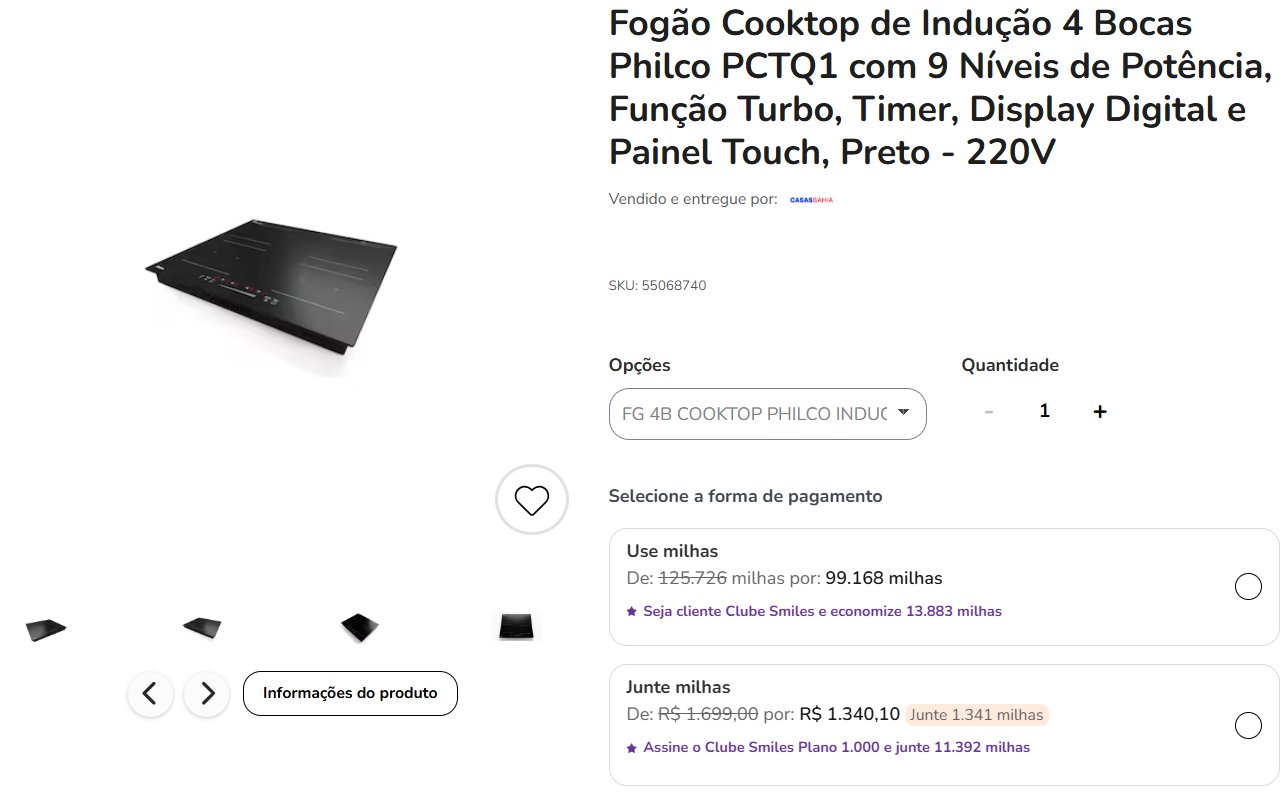Screen dimensions: 1286x792
Task: Click the quantity value field
Action: click(x=1045, y=411)
